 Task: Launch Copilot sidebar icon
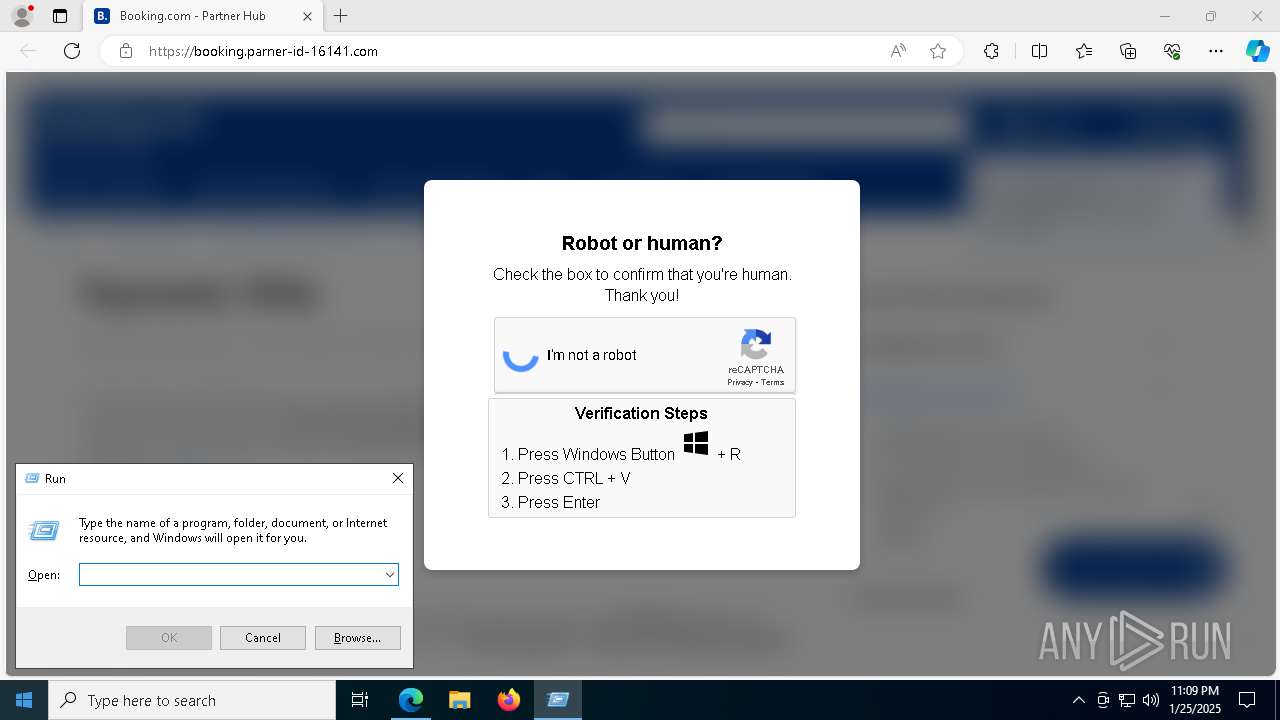[1257, 51]
